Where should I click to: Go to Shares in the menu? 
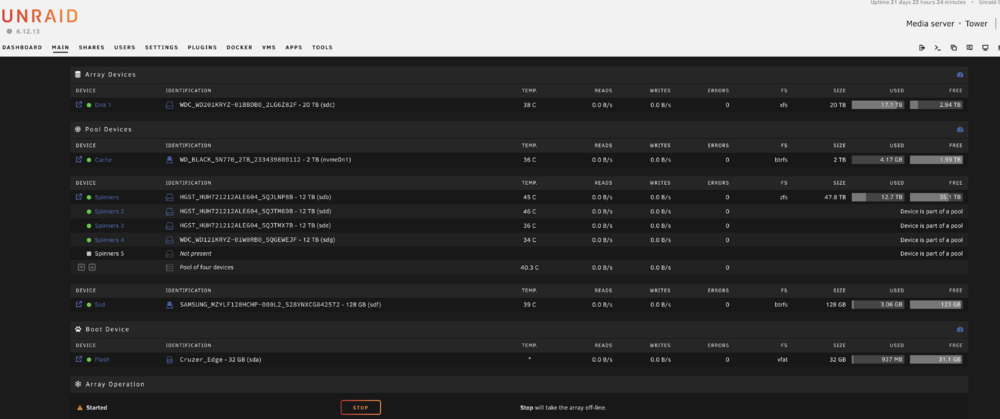(91, 47)
